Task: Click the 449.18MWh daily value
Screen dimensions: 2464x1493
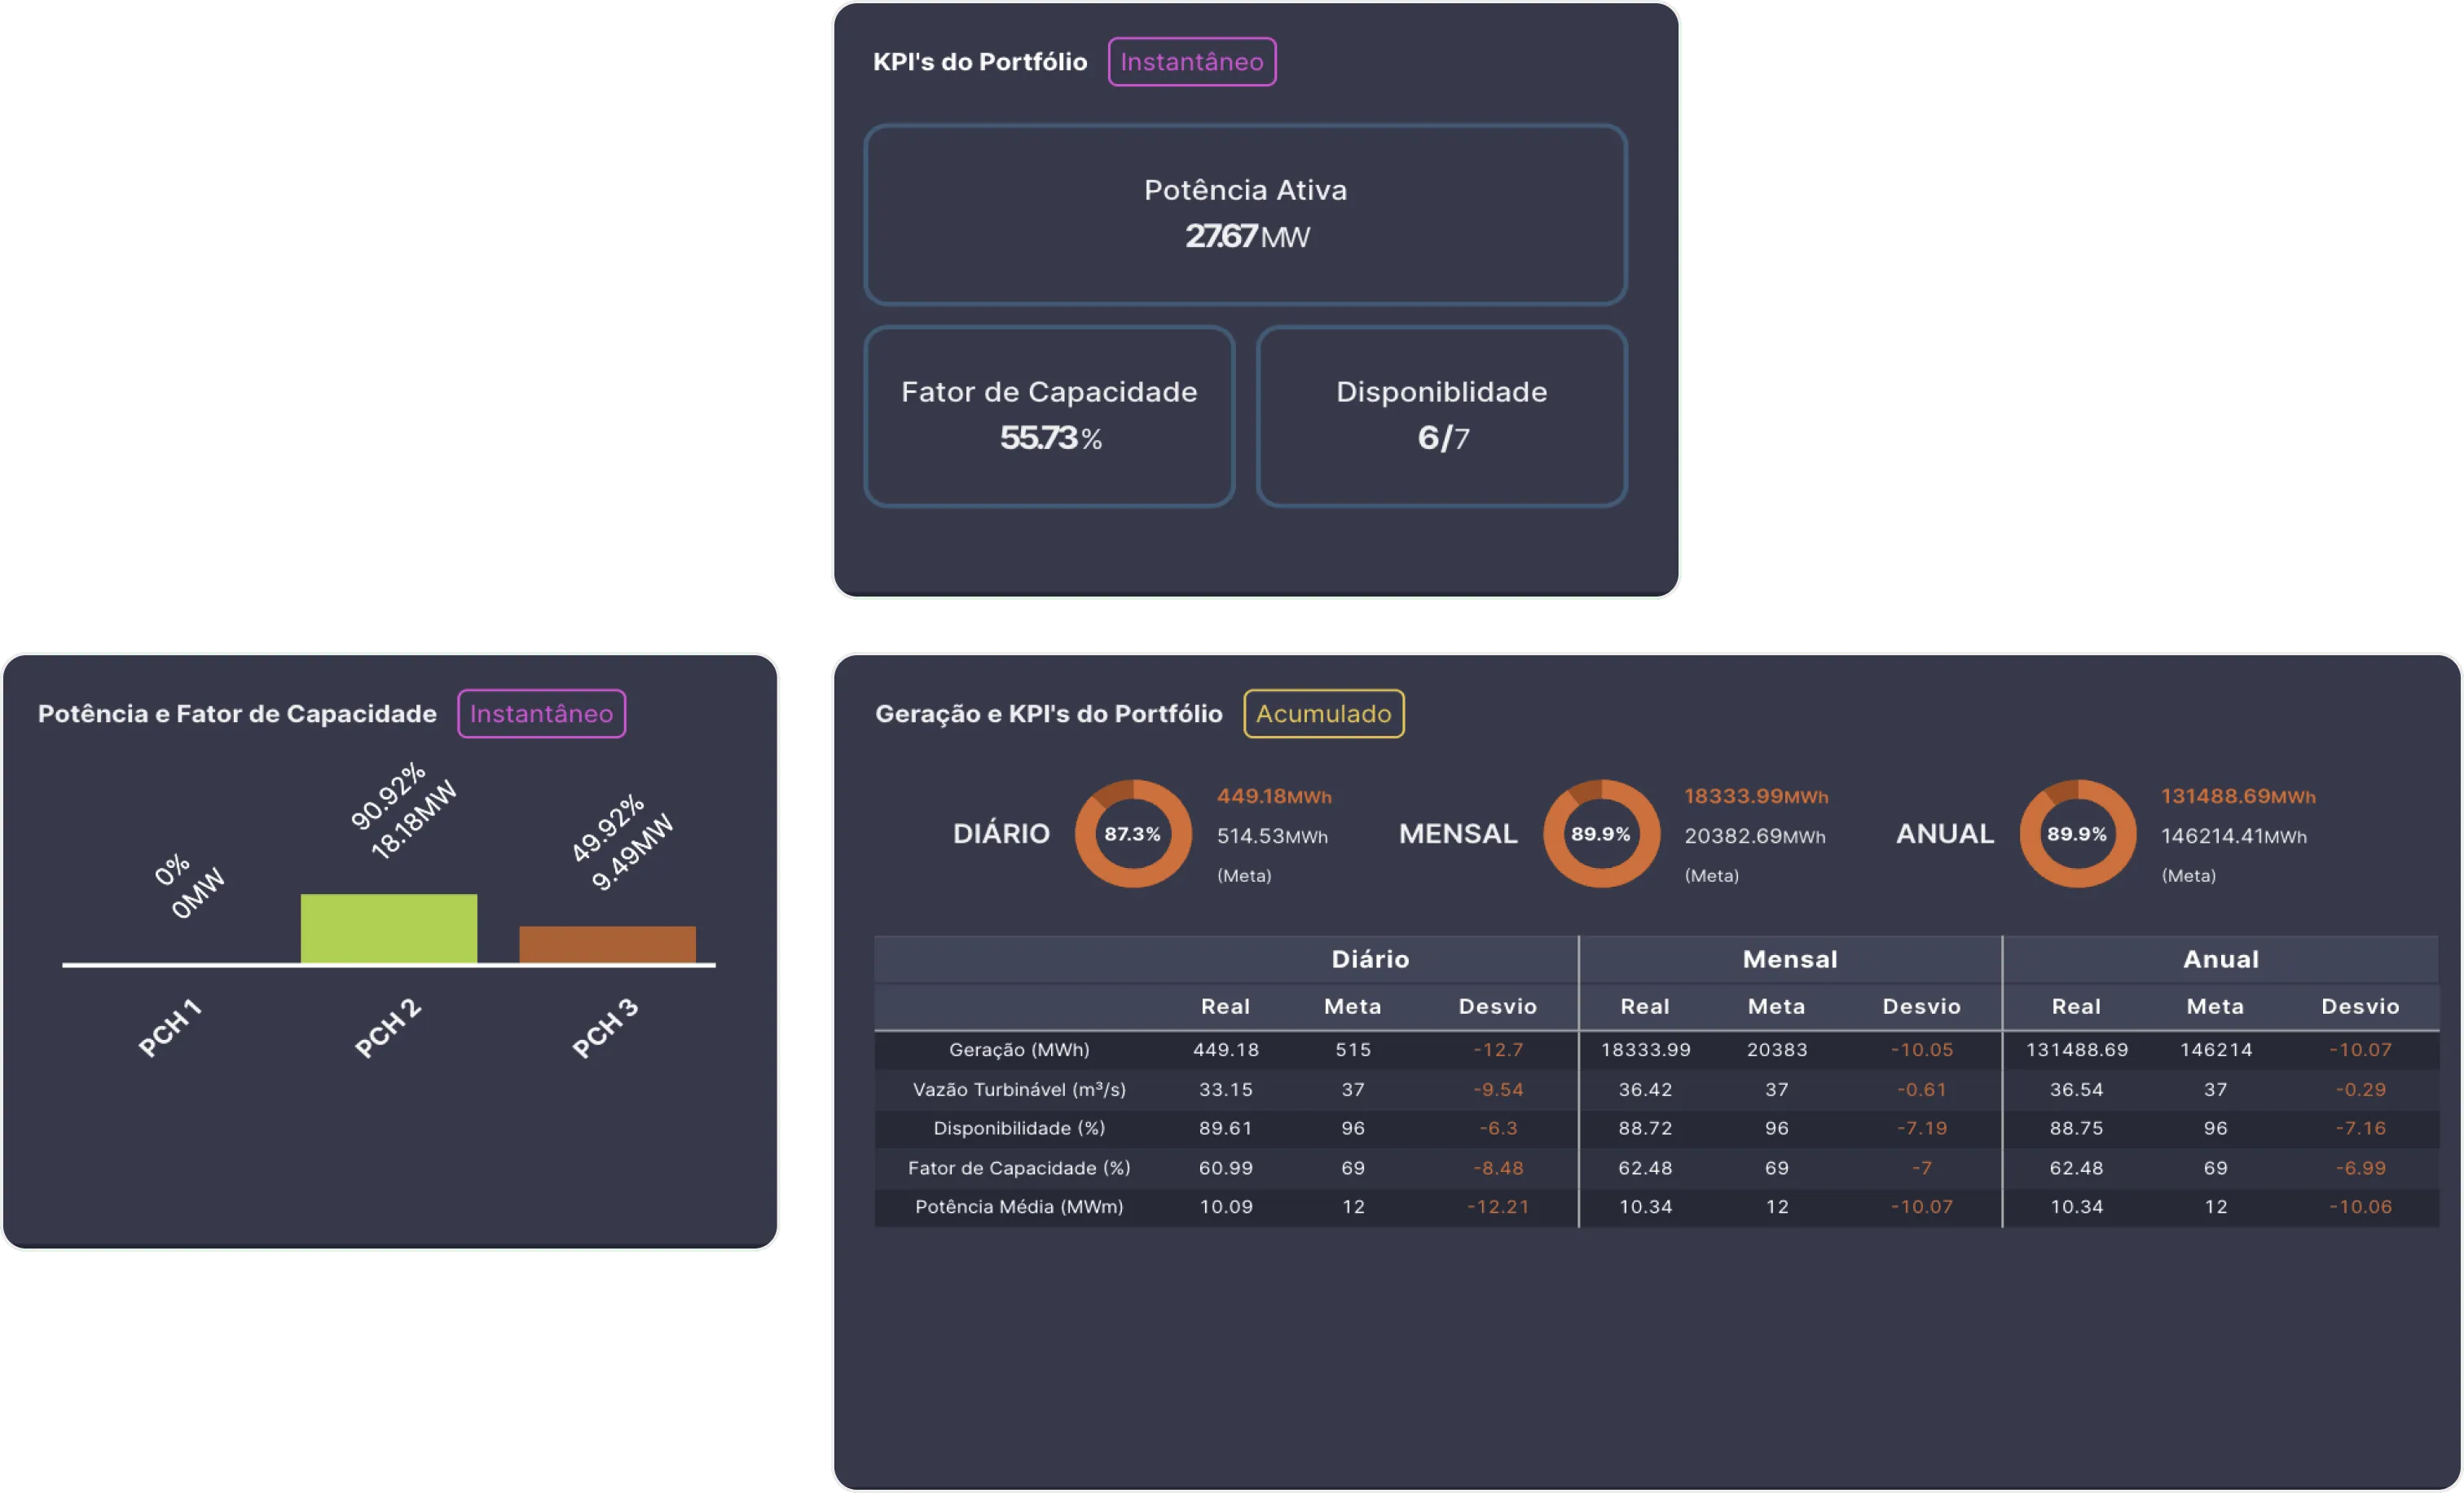Action: point(1274,797)
